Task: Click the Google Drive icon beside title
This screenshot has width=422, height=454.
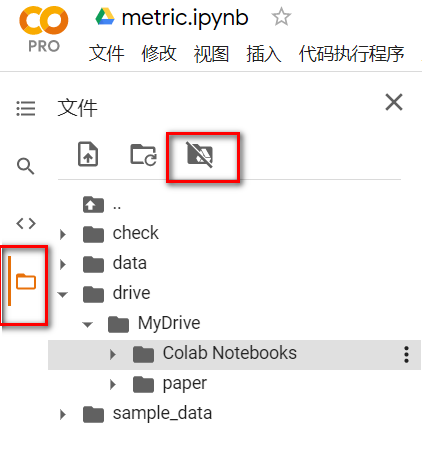Action: coord(105,17)
